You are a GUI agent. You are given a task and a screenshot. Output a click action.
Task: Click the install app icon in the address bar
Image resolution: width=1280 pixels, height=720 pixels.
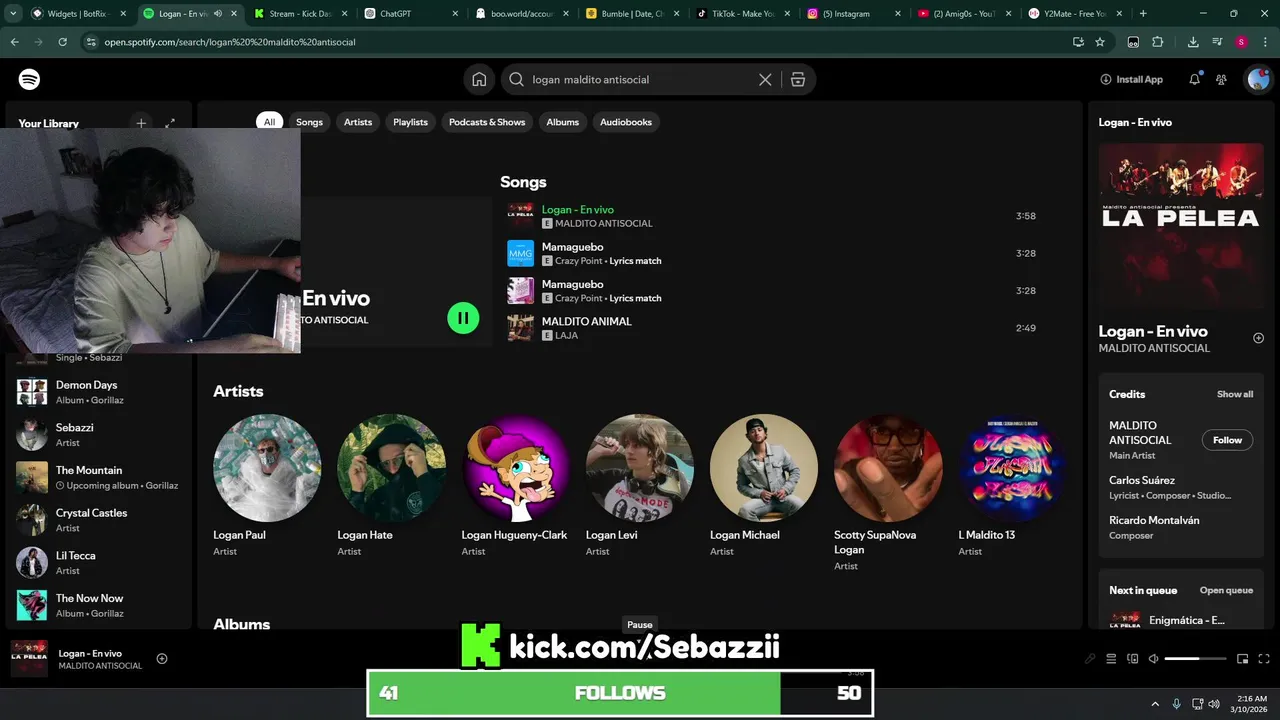tap(1078, 42)
